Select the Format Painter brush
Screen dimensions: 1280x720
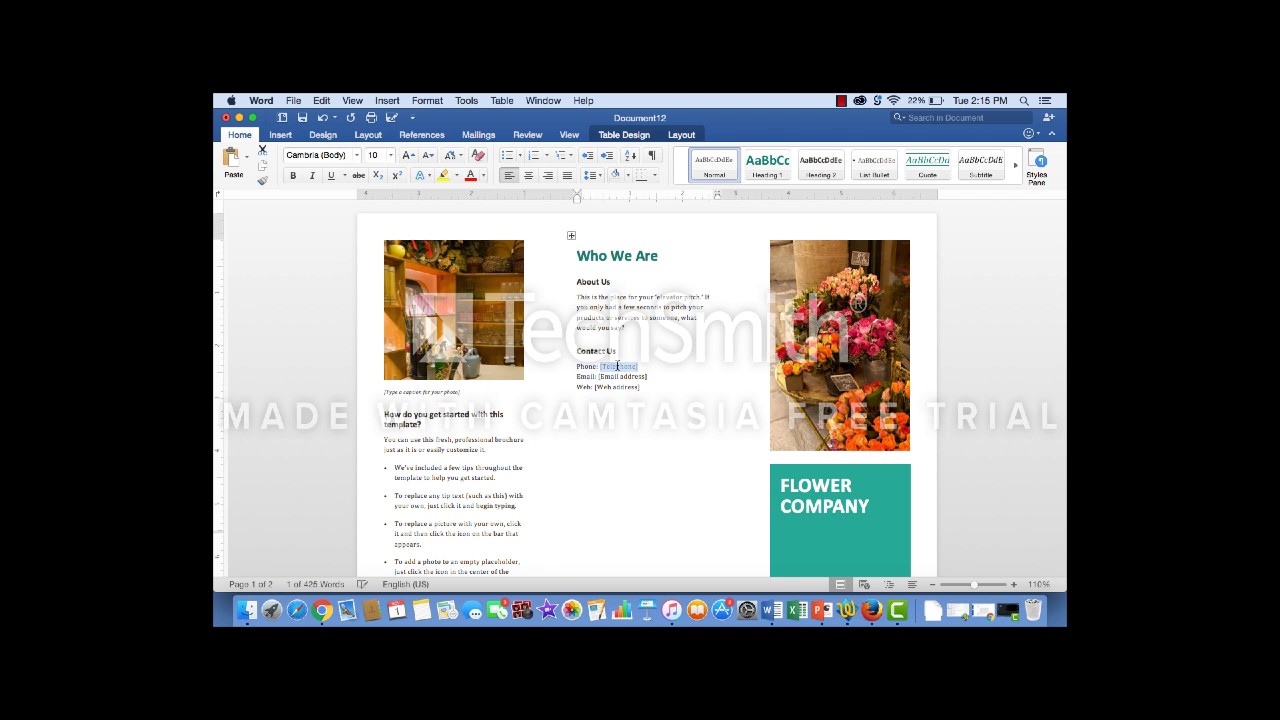click(x=262, y=180)
